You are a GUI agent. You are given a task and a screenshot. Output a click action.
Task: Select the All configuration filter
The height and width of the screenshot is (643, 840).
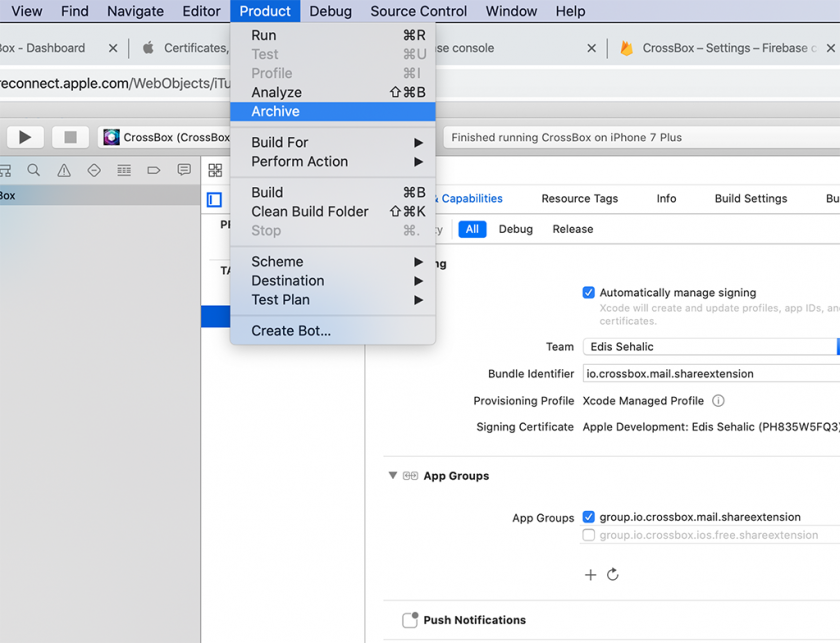click(x=472, y=229)
